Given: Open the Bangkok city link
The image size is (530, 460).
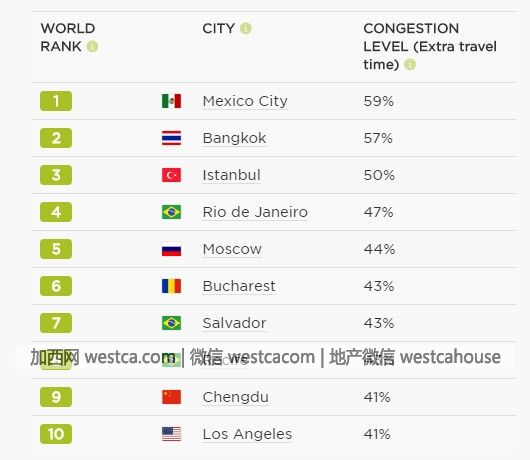Looking at the screenshot, I should coord(234,138).
